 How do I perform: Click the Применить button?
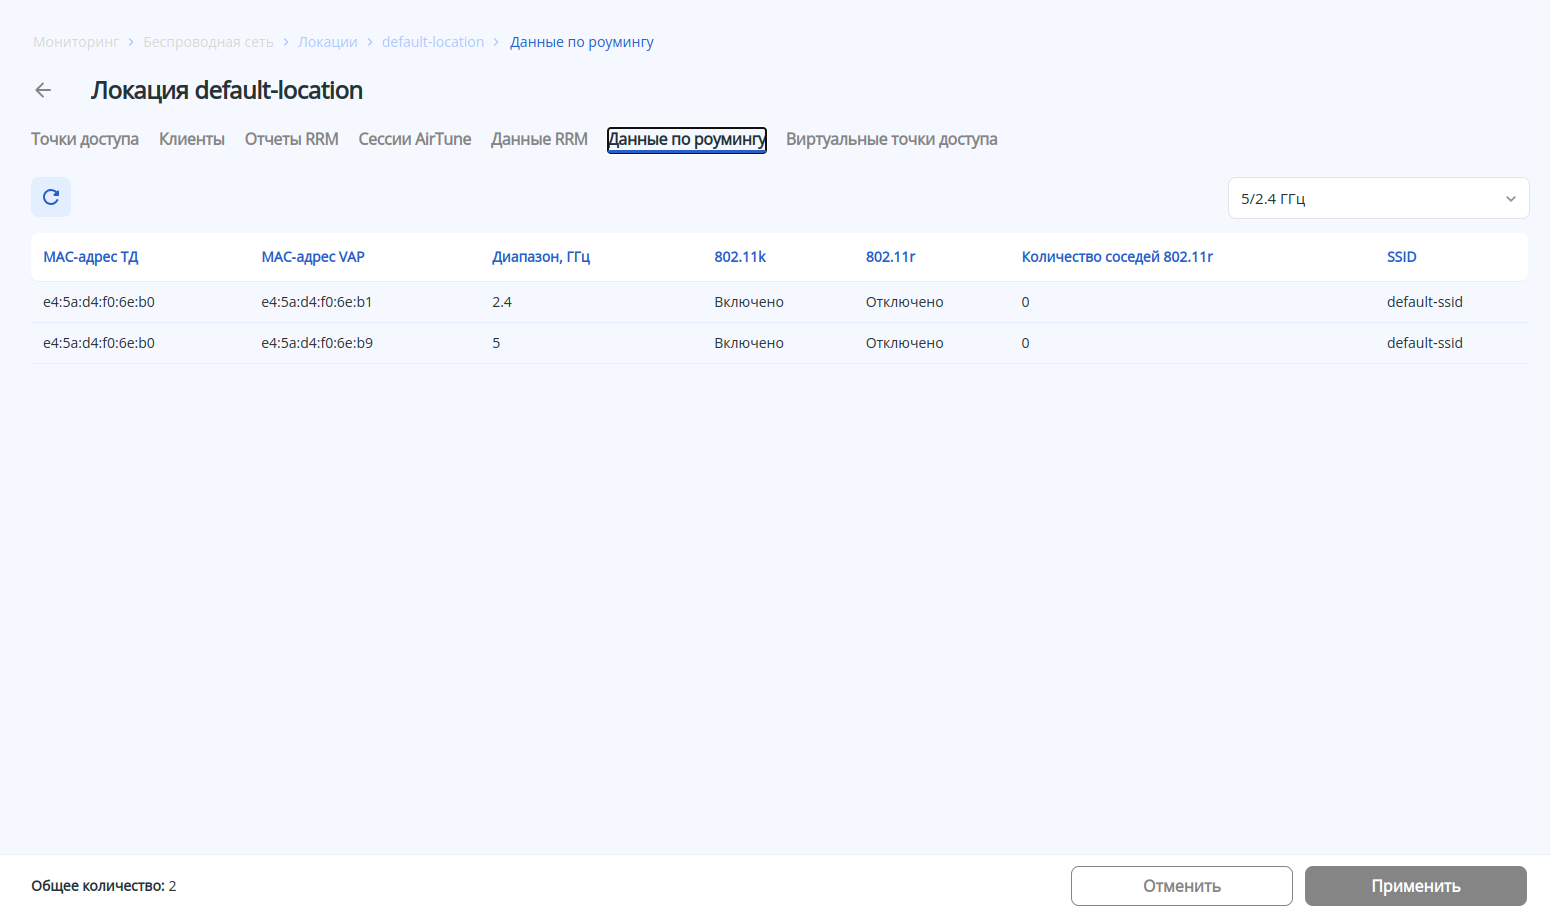click(1416, 886)
